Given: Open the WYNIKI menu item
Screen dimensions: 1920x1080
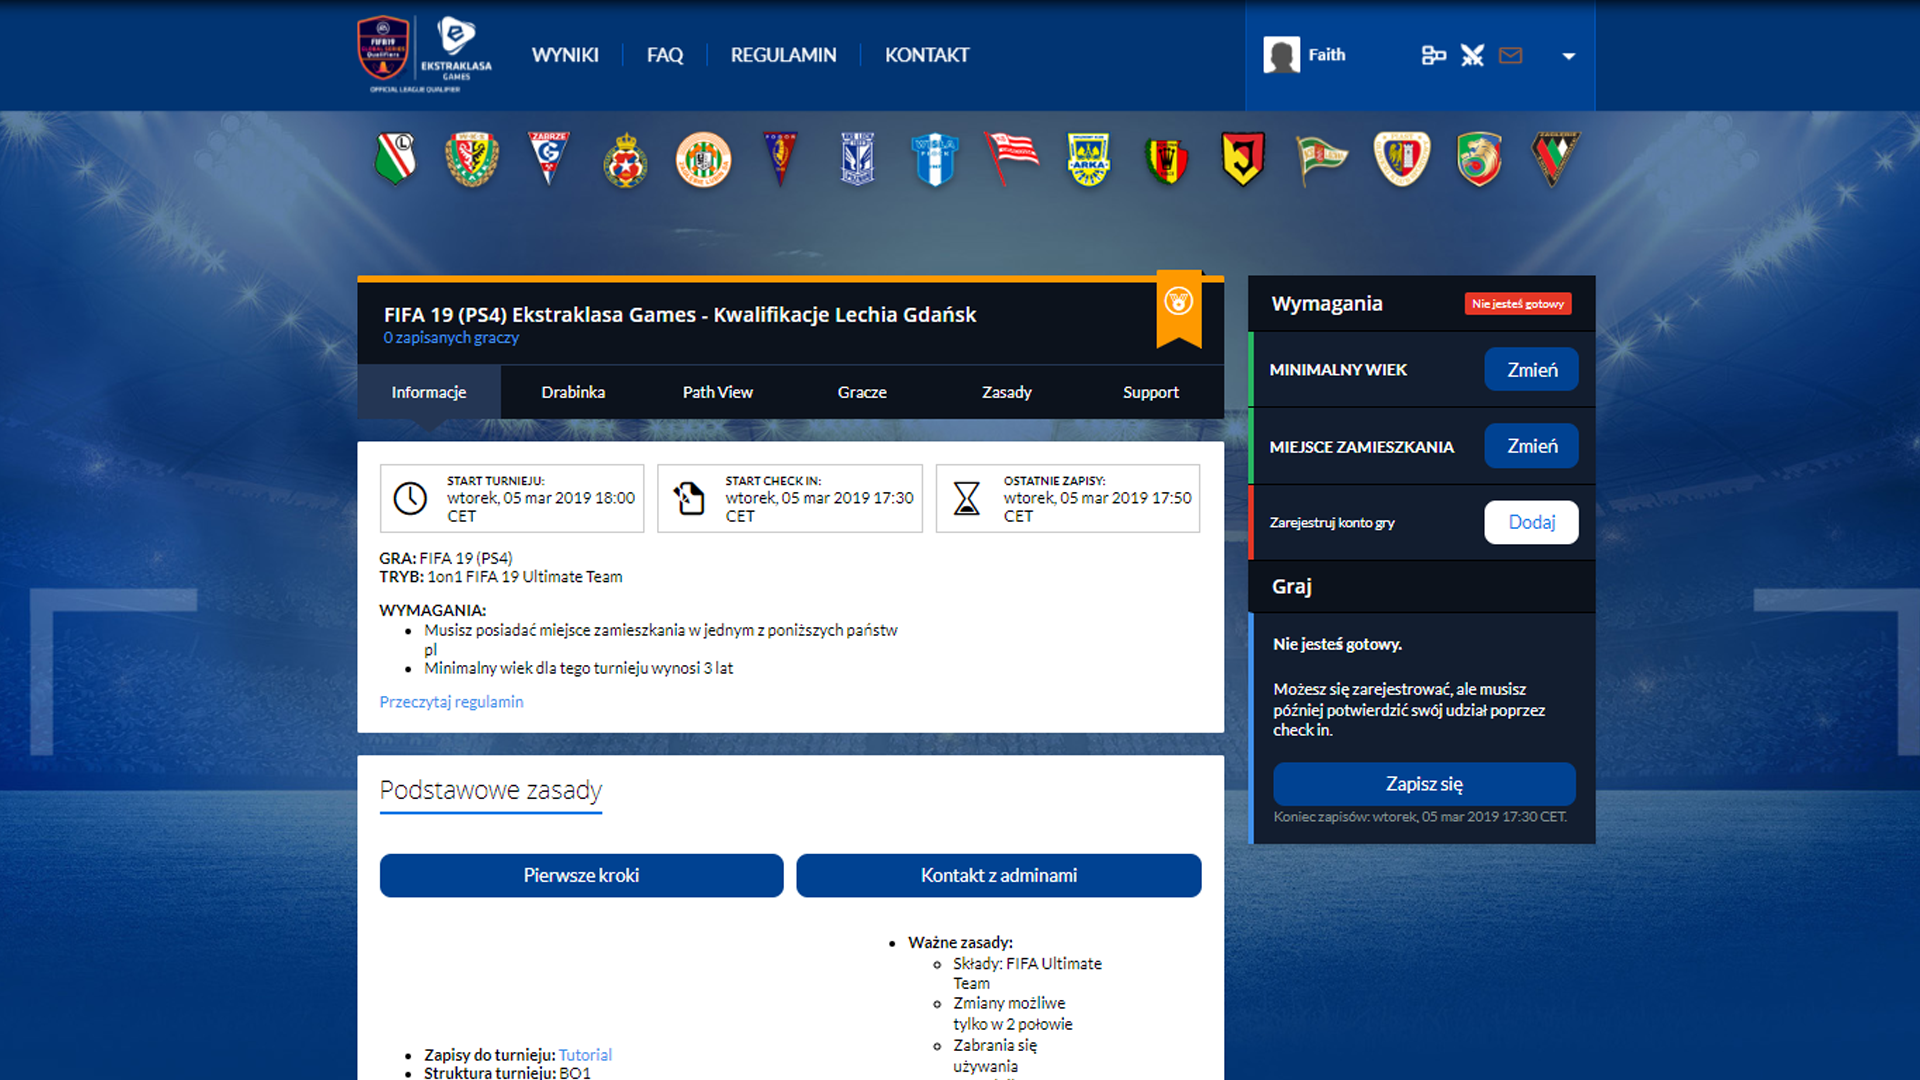Looking at the screenshot, I should click(565, 55).
